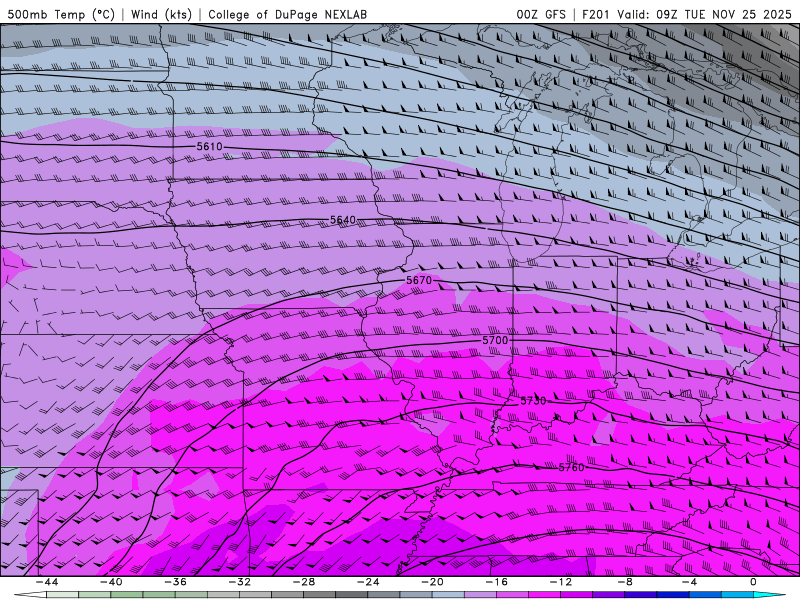Click the -44 colorbar scale value
Screen dimensions: 800x600
coord(47,582)
